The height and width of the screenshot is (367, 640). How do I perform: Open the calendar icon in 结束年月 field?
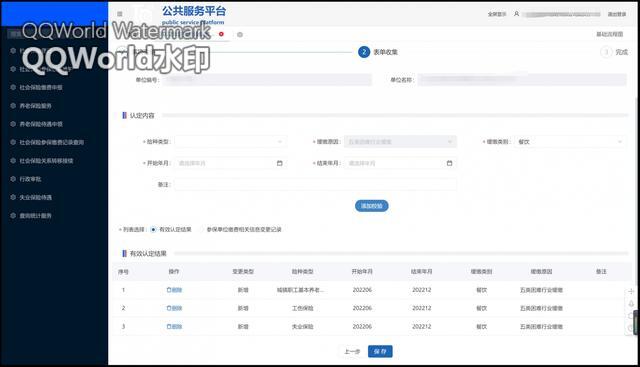[x=449, y=163]
